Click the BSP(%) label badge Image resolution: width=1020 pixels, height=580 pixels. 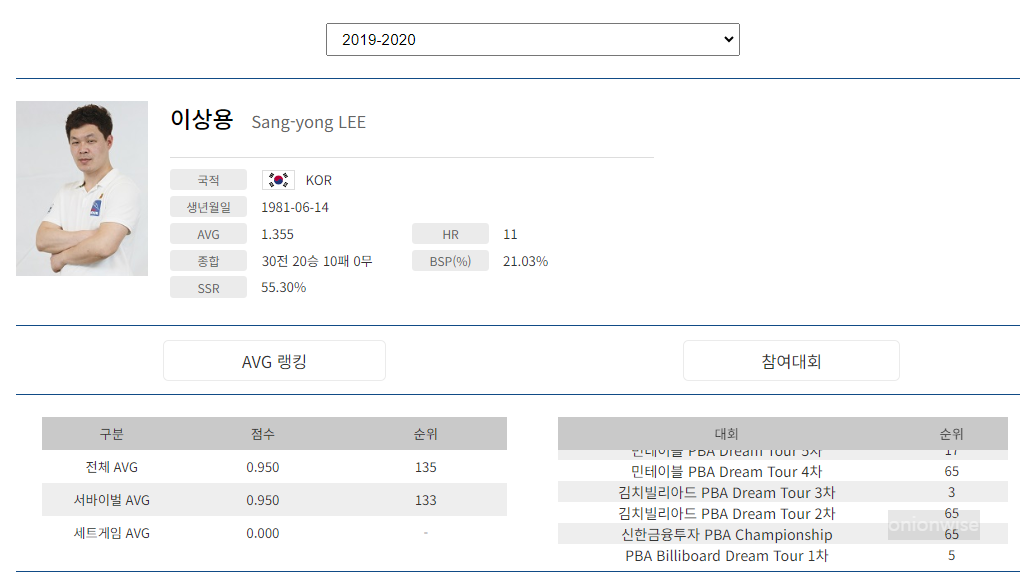(450, 260)
